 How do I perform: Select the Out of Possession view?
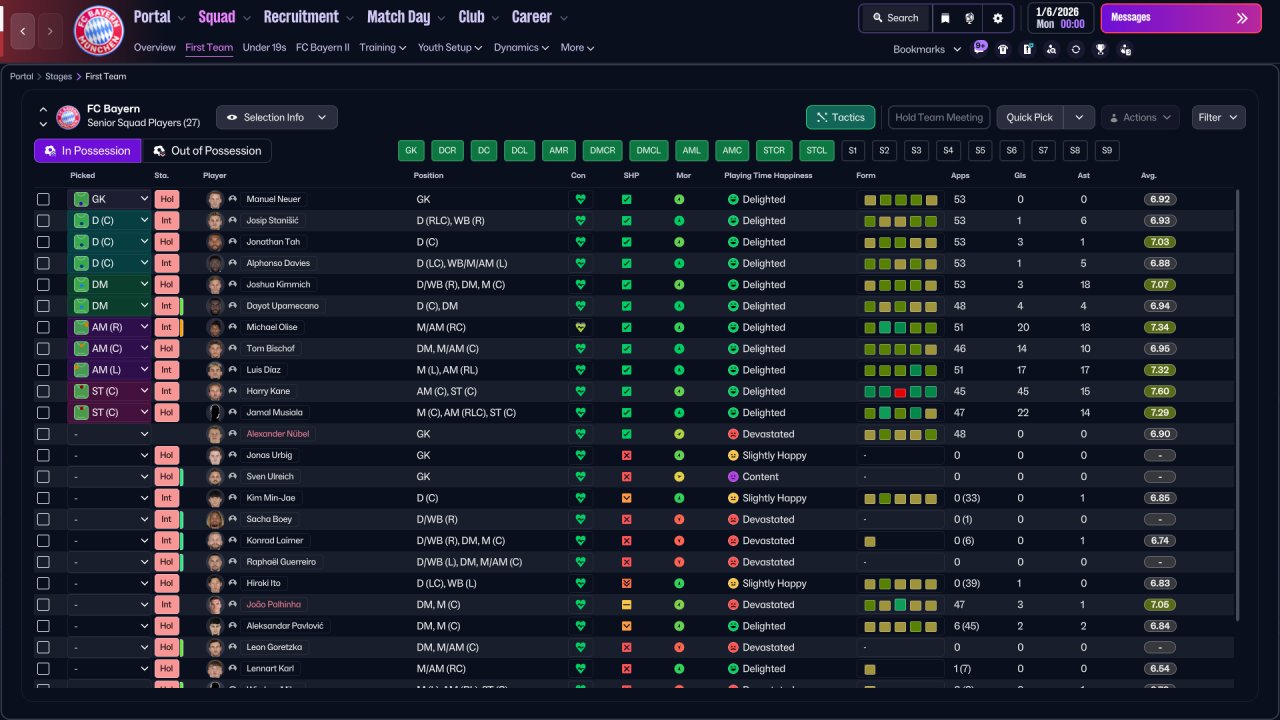pos(207,151)
